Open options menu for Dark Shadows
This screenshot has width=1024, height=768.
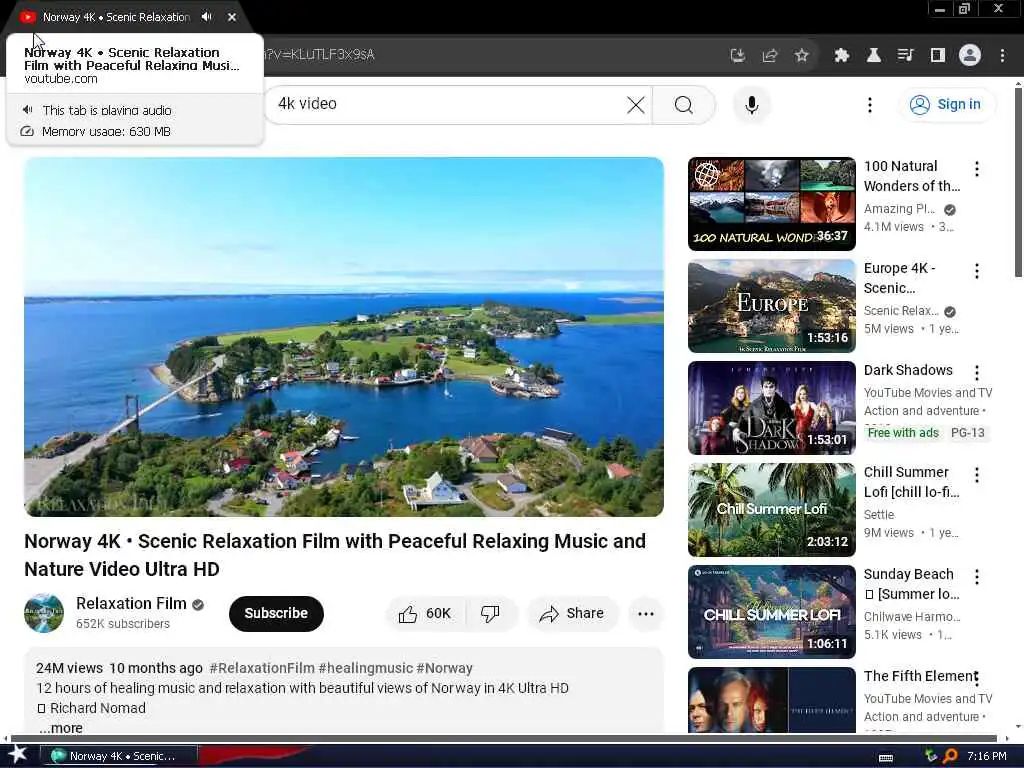[976, 373]
